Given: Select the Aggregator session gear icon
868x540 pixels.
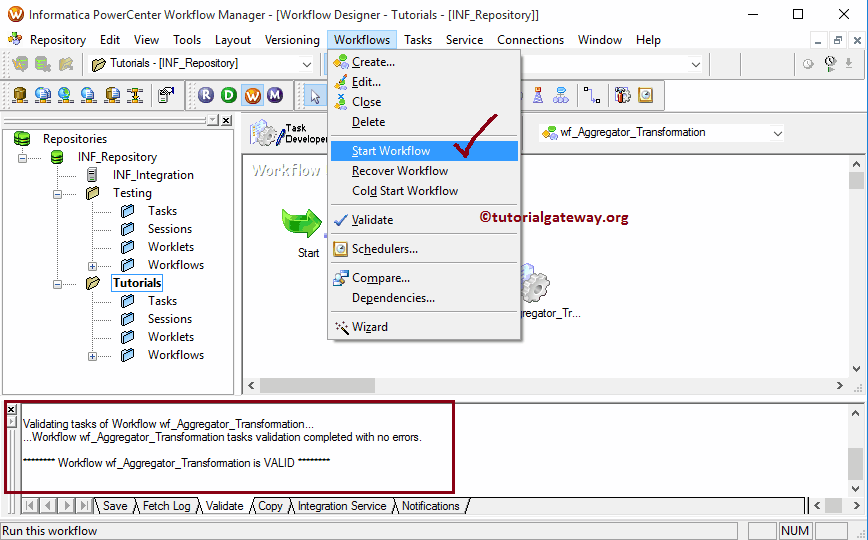Looking at the screenshot, I should [x=535, y=284].
